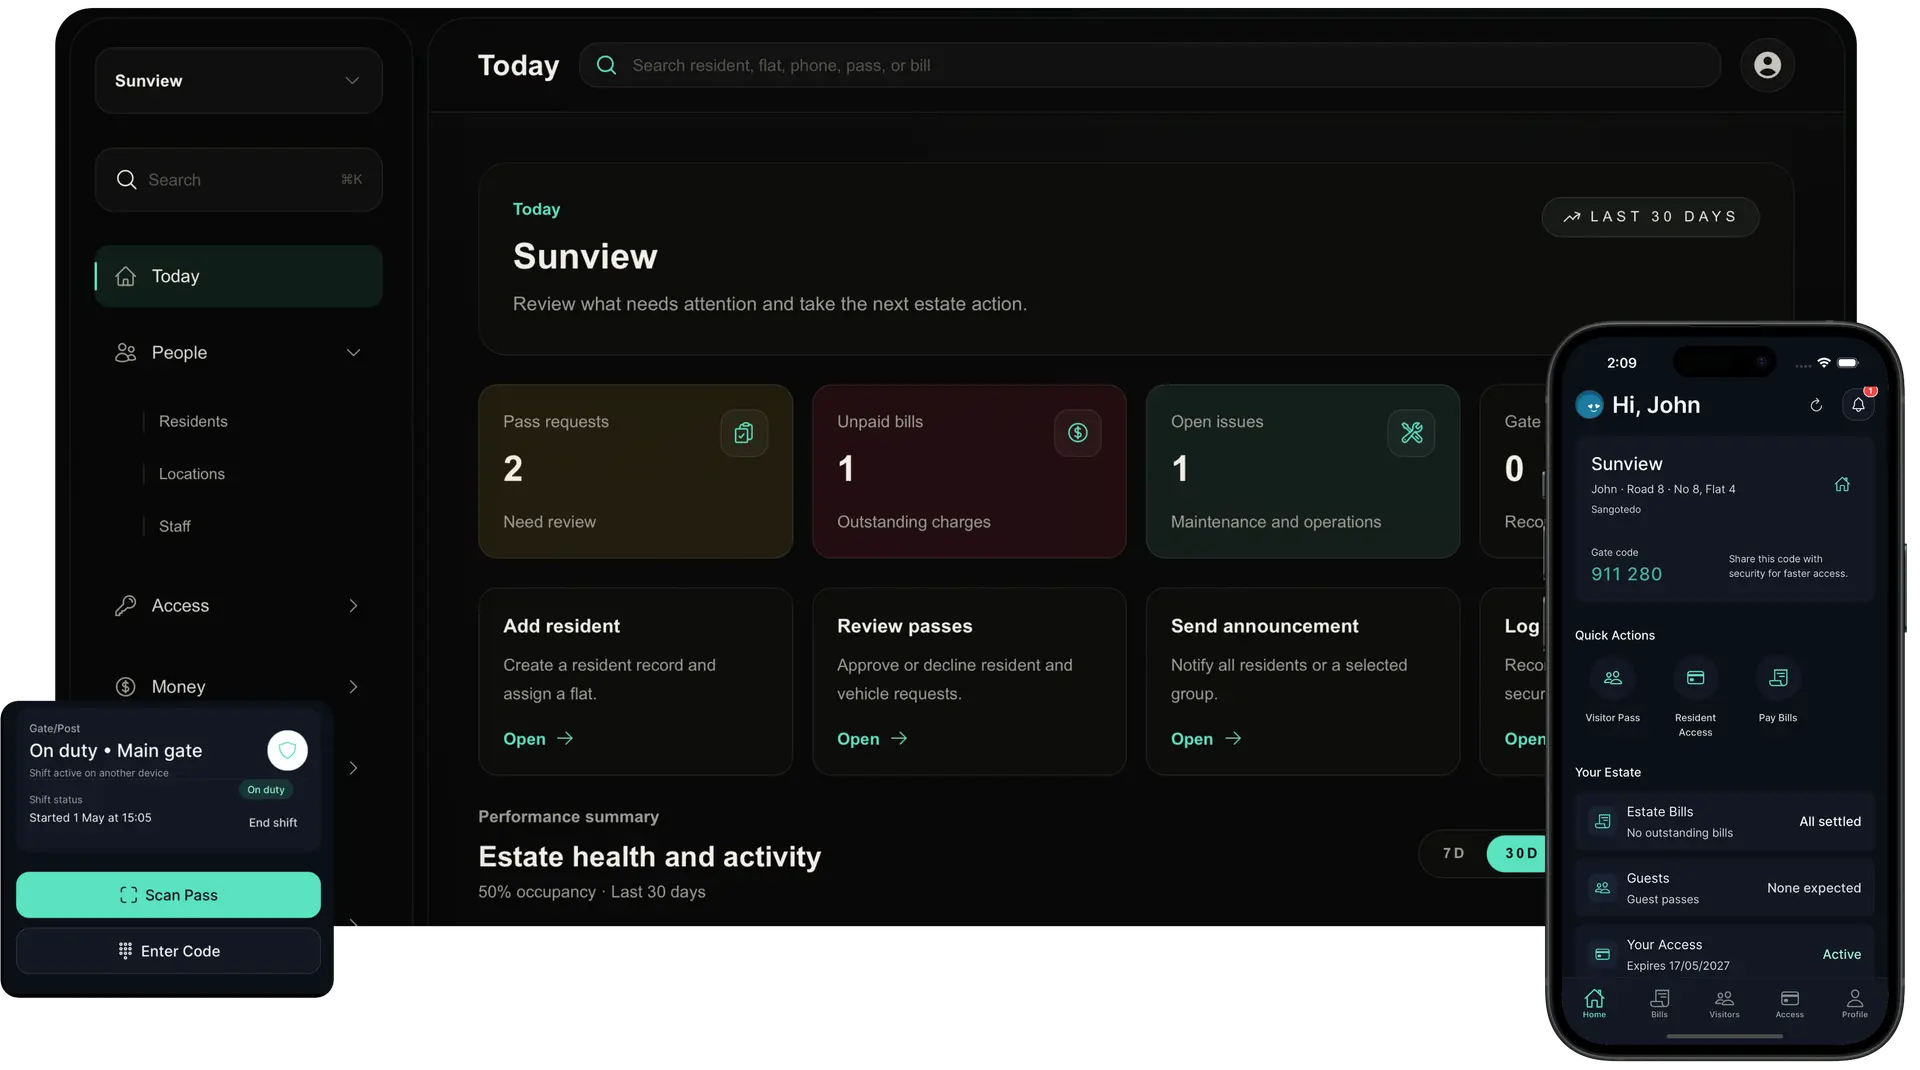Image resolution: width=1920 pixels, height=1070 pixels.
Task: Tap Visitor Pass quick action
Action: tap(1612, 690)
